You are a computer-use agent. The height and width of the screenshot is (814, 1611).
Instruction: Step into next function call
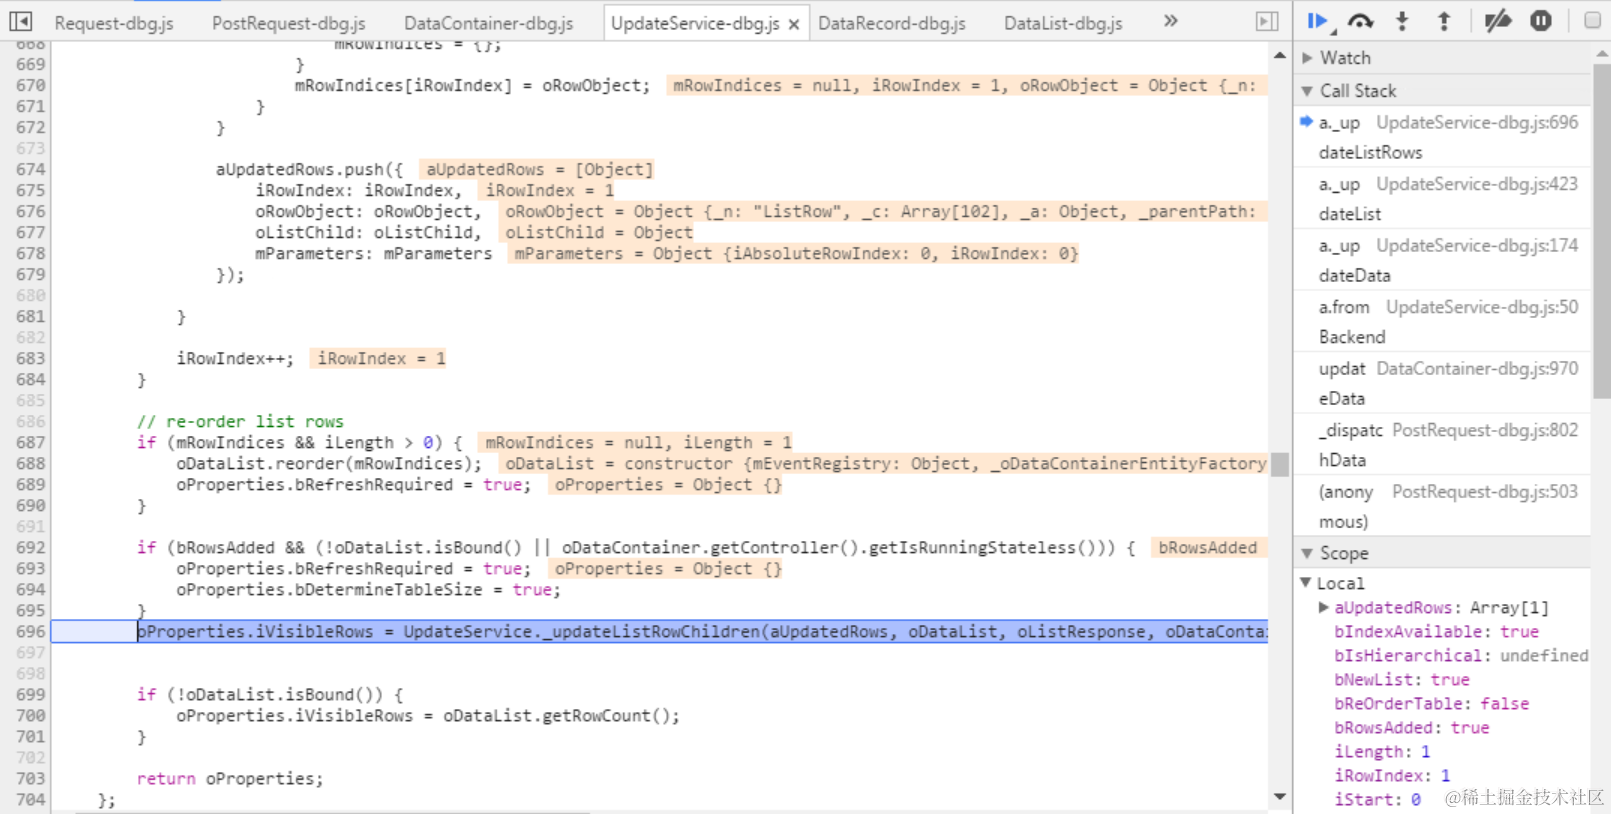1402,21
